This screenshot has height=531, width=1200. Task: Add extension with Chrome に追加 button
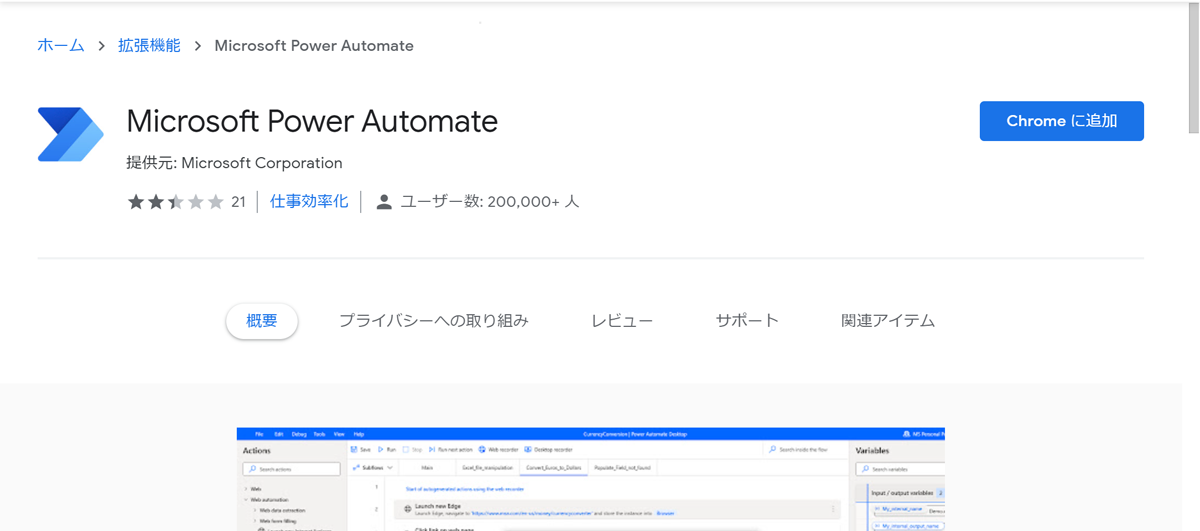pyautogui.click(x=1061, y=121)
